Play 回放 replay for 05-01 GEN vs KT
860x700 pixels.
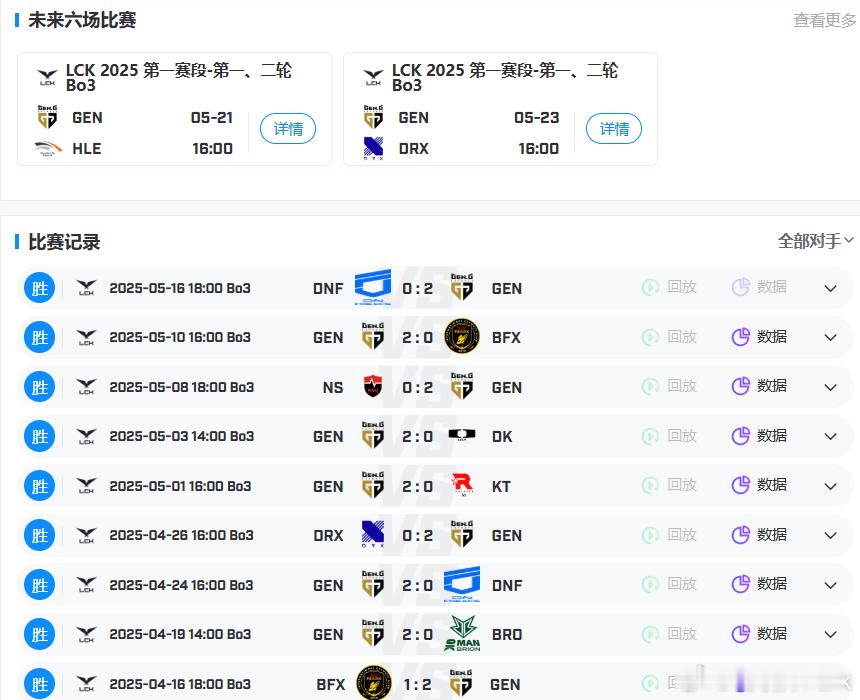coord(670,485)
